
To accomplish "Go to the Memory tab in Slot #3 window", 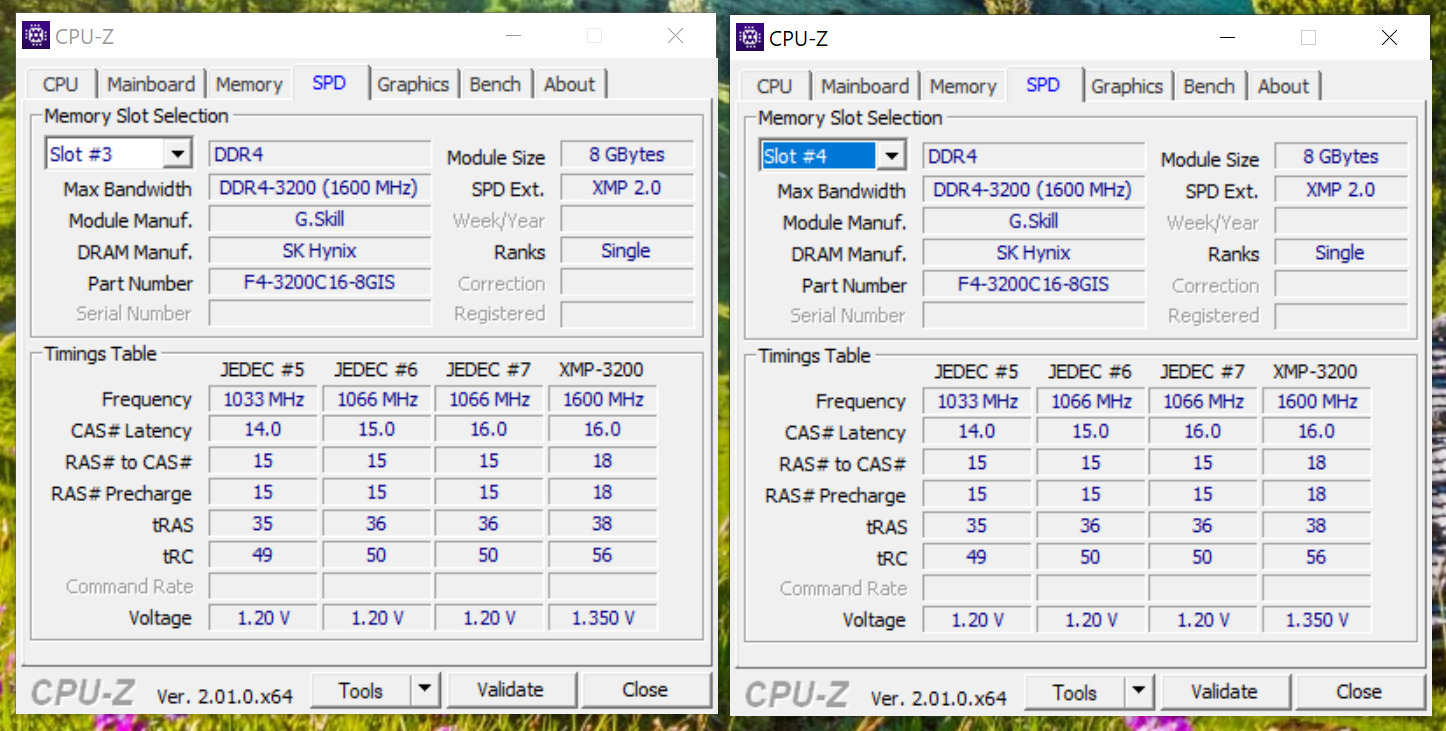I will pos(249,85).
